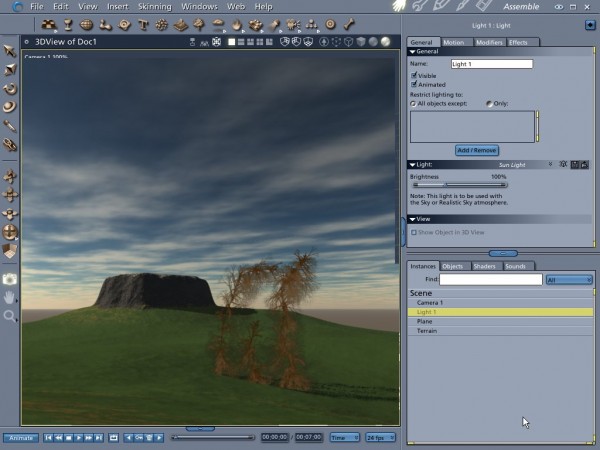
Task: Click the camera icon in left toolbar
Action: (x=10, y=279)
